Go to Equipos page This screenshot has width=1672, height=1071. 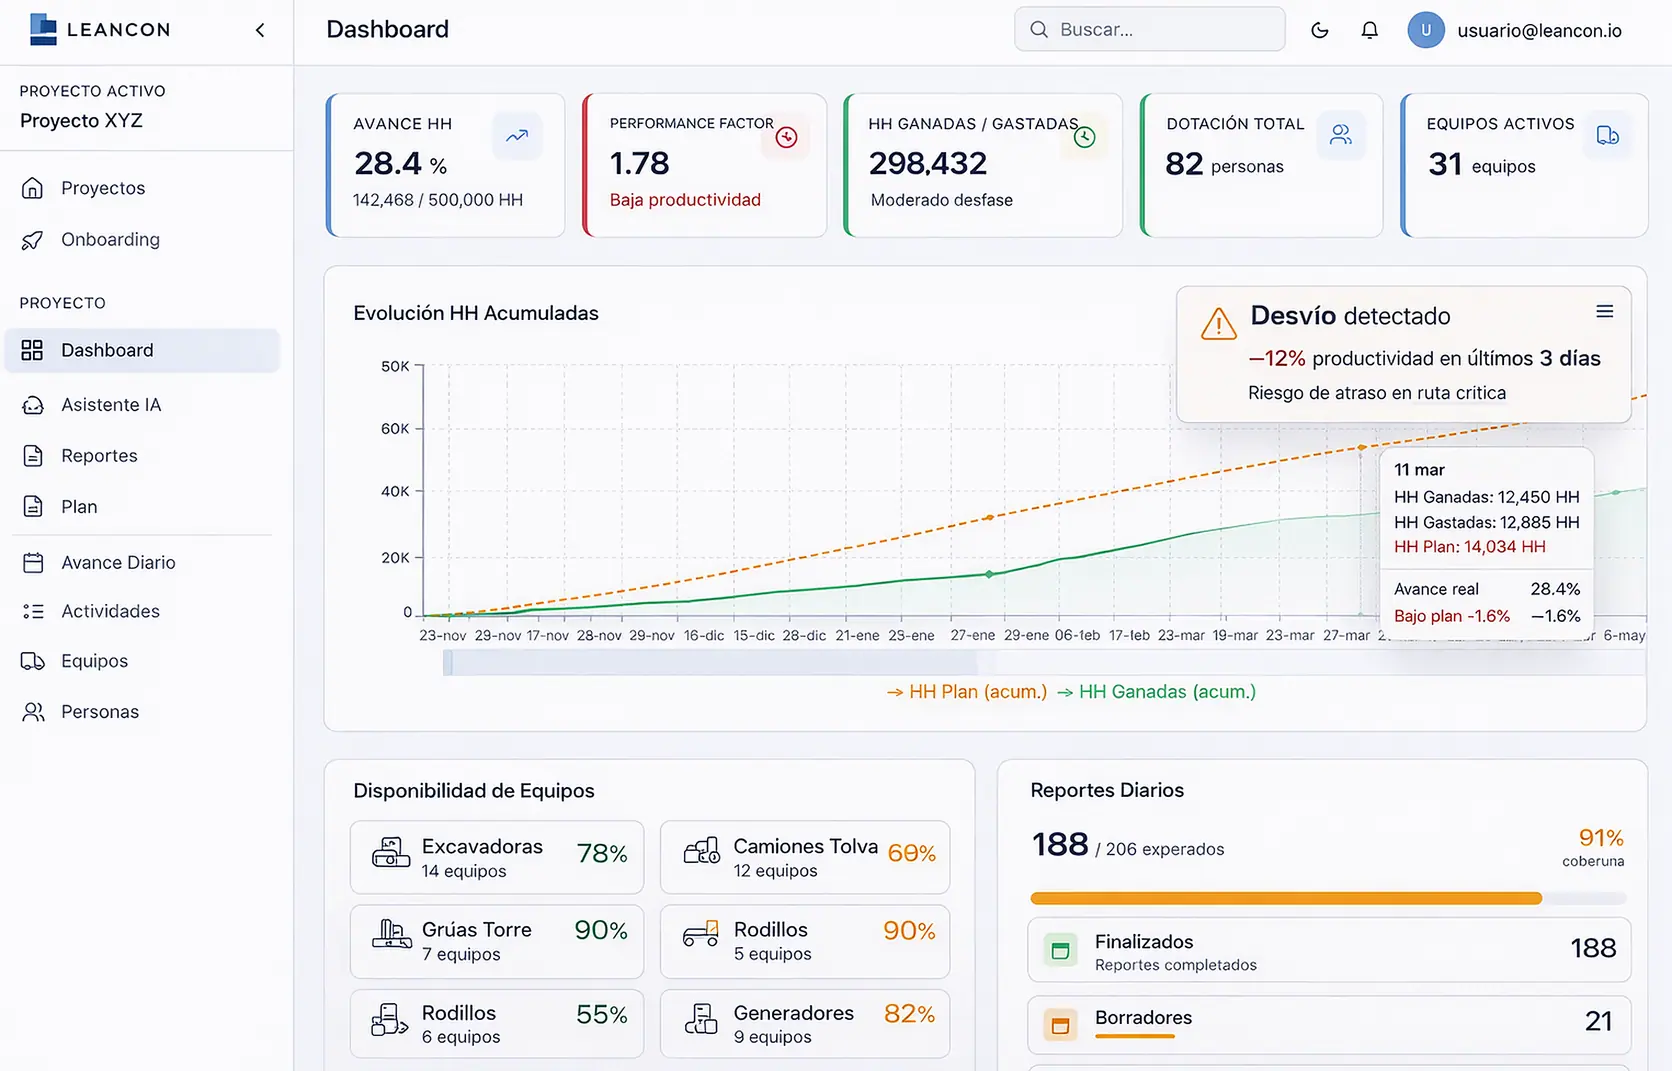pos(142,661)
